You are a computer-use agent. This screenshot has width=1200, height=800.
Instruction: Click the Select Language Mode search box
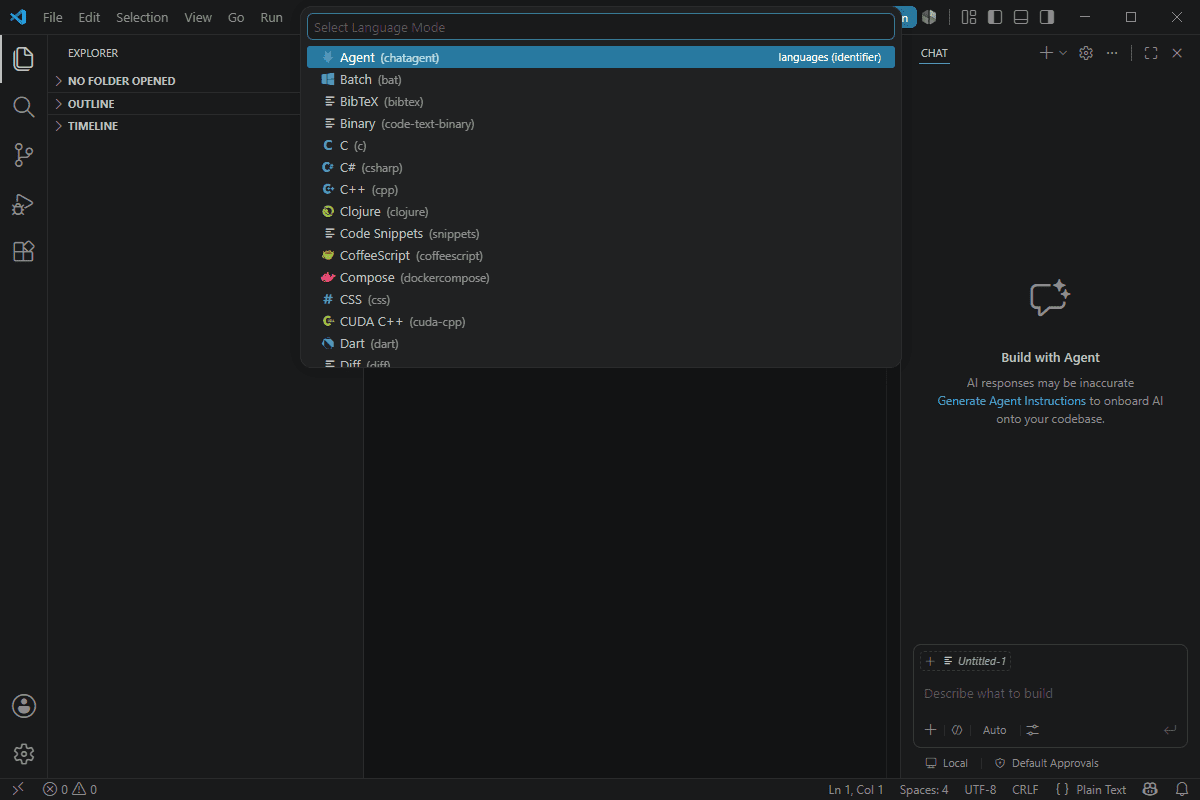point(601,27)
